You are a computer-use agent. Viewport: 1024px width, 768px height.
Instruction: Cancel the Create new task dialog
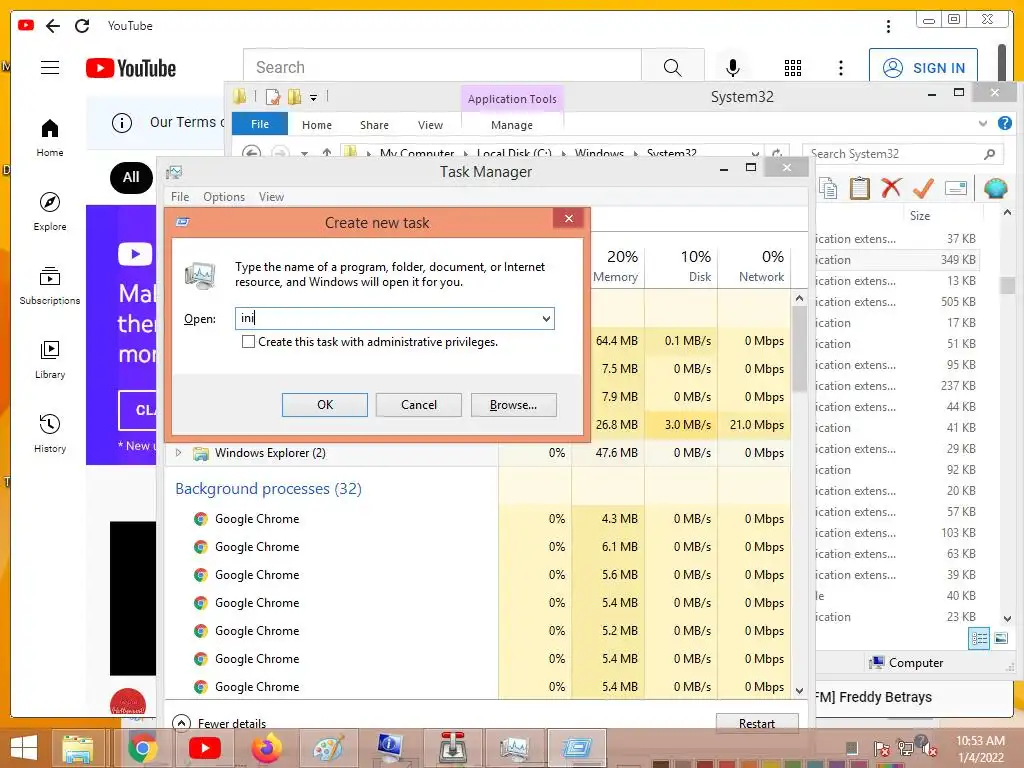pyautogui.click(x=419, y=405)
